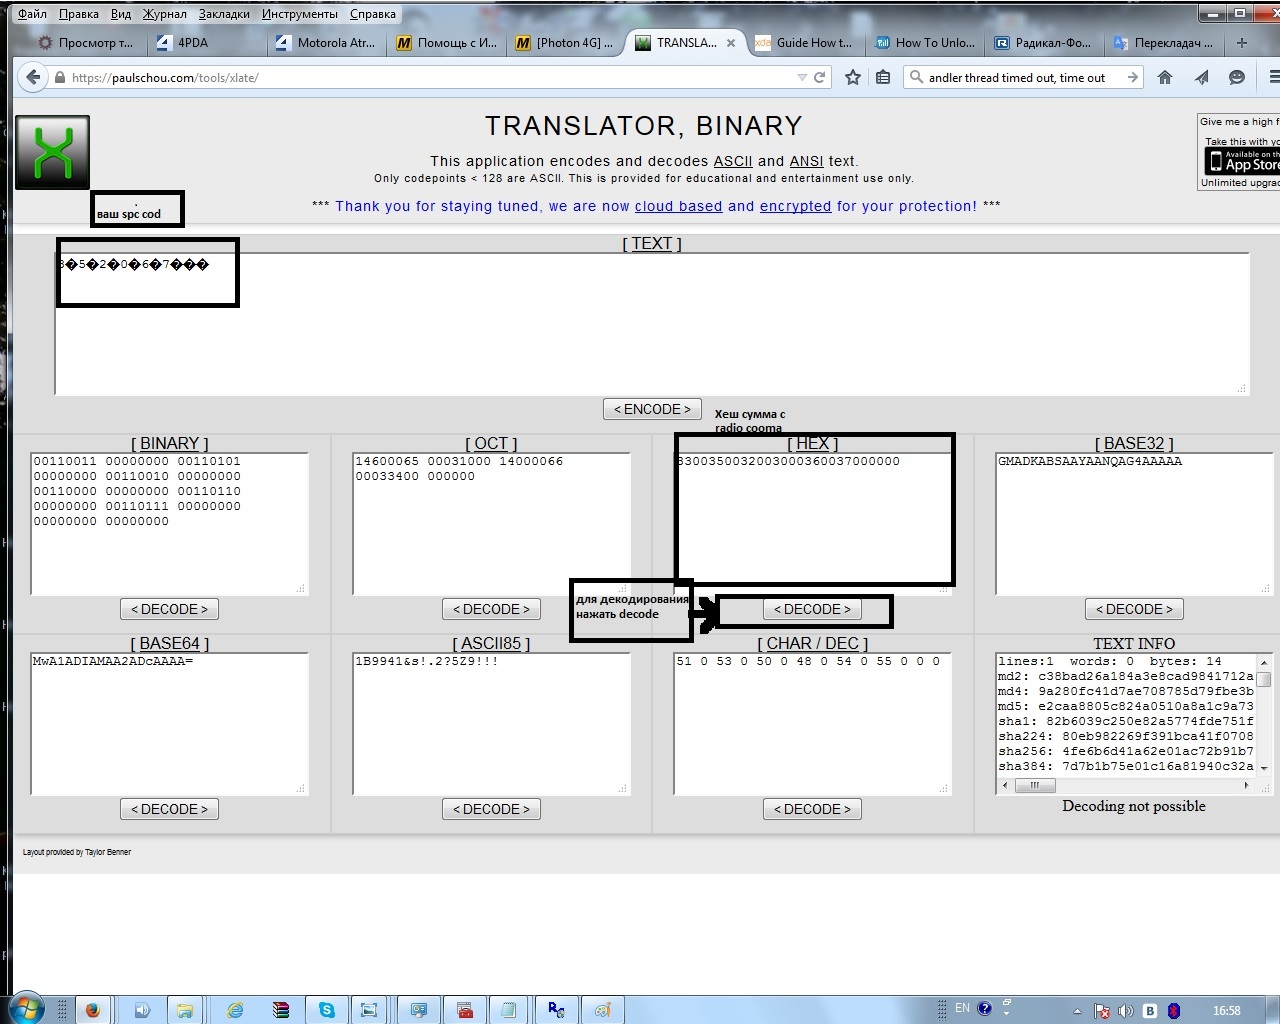Open the smiley chat icon in toolbar

coord(1237,77)
